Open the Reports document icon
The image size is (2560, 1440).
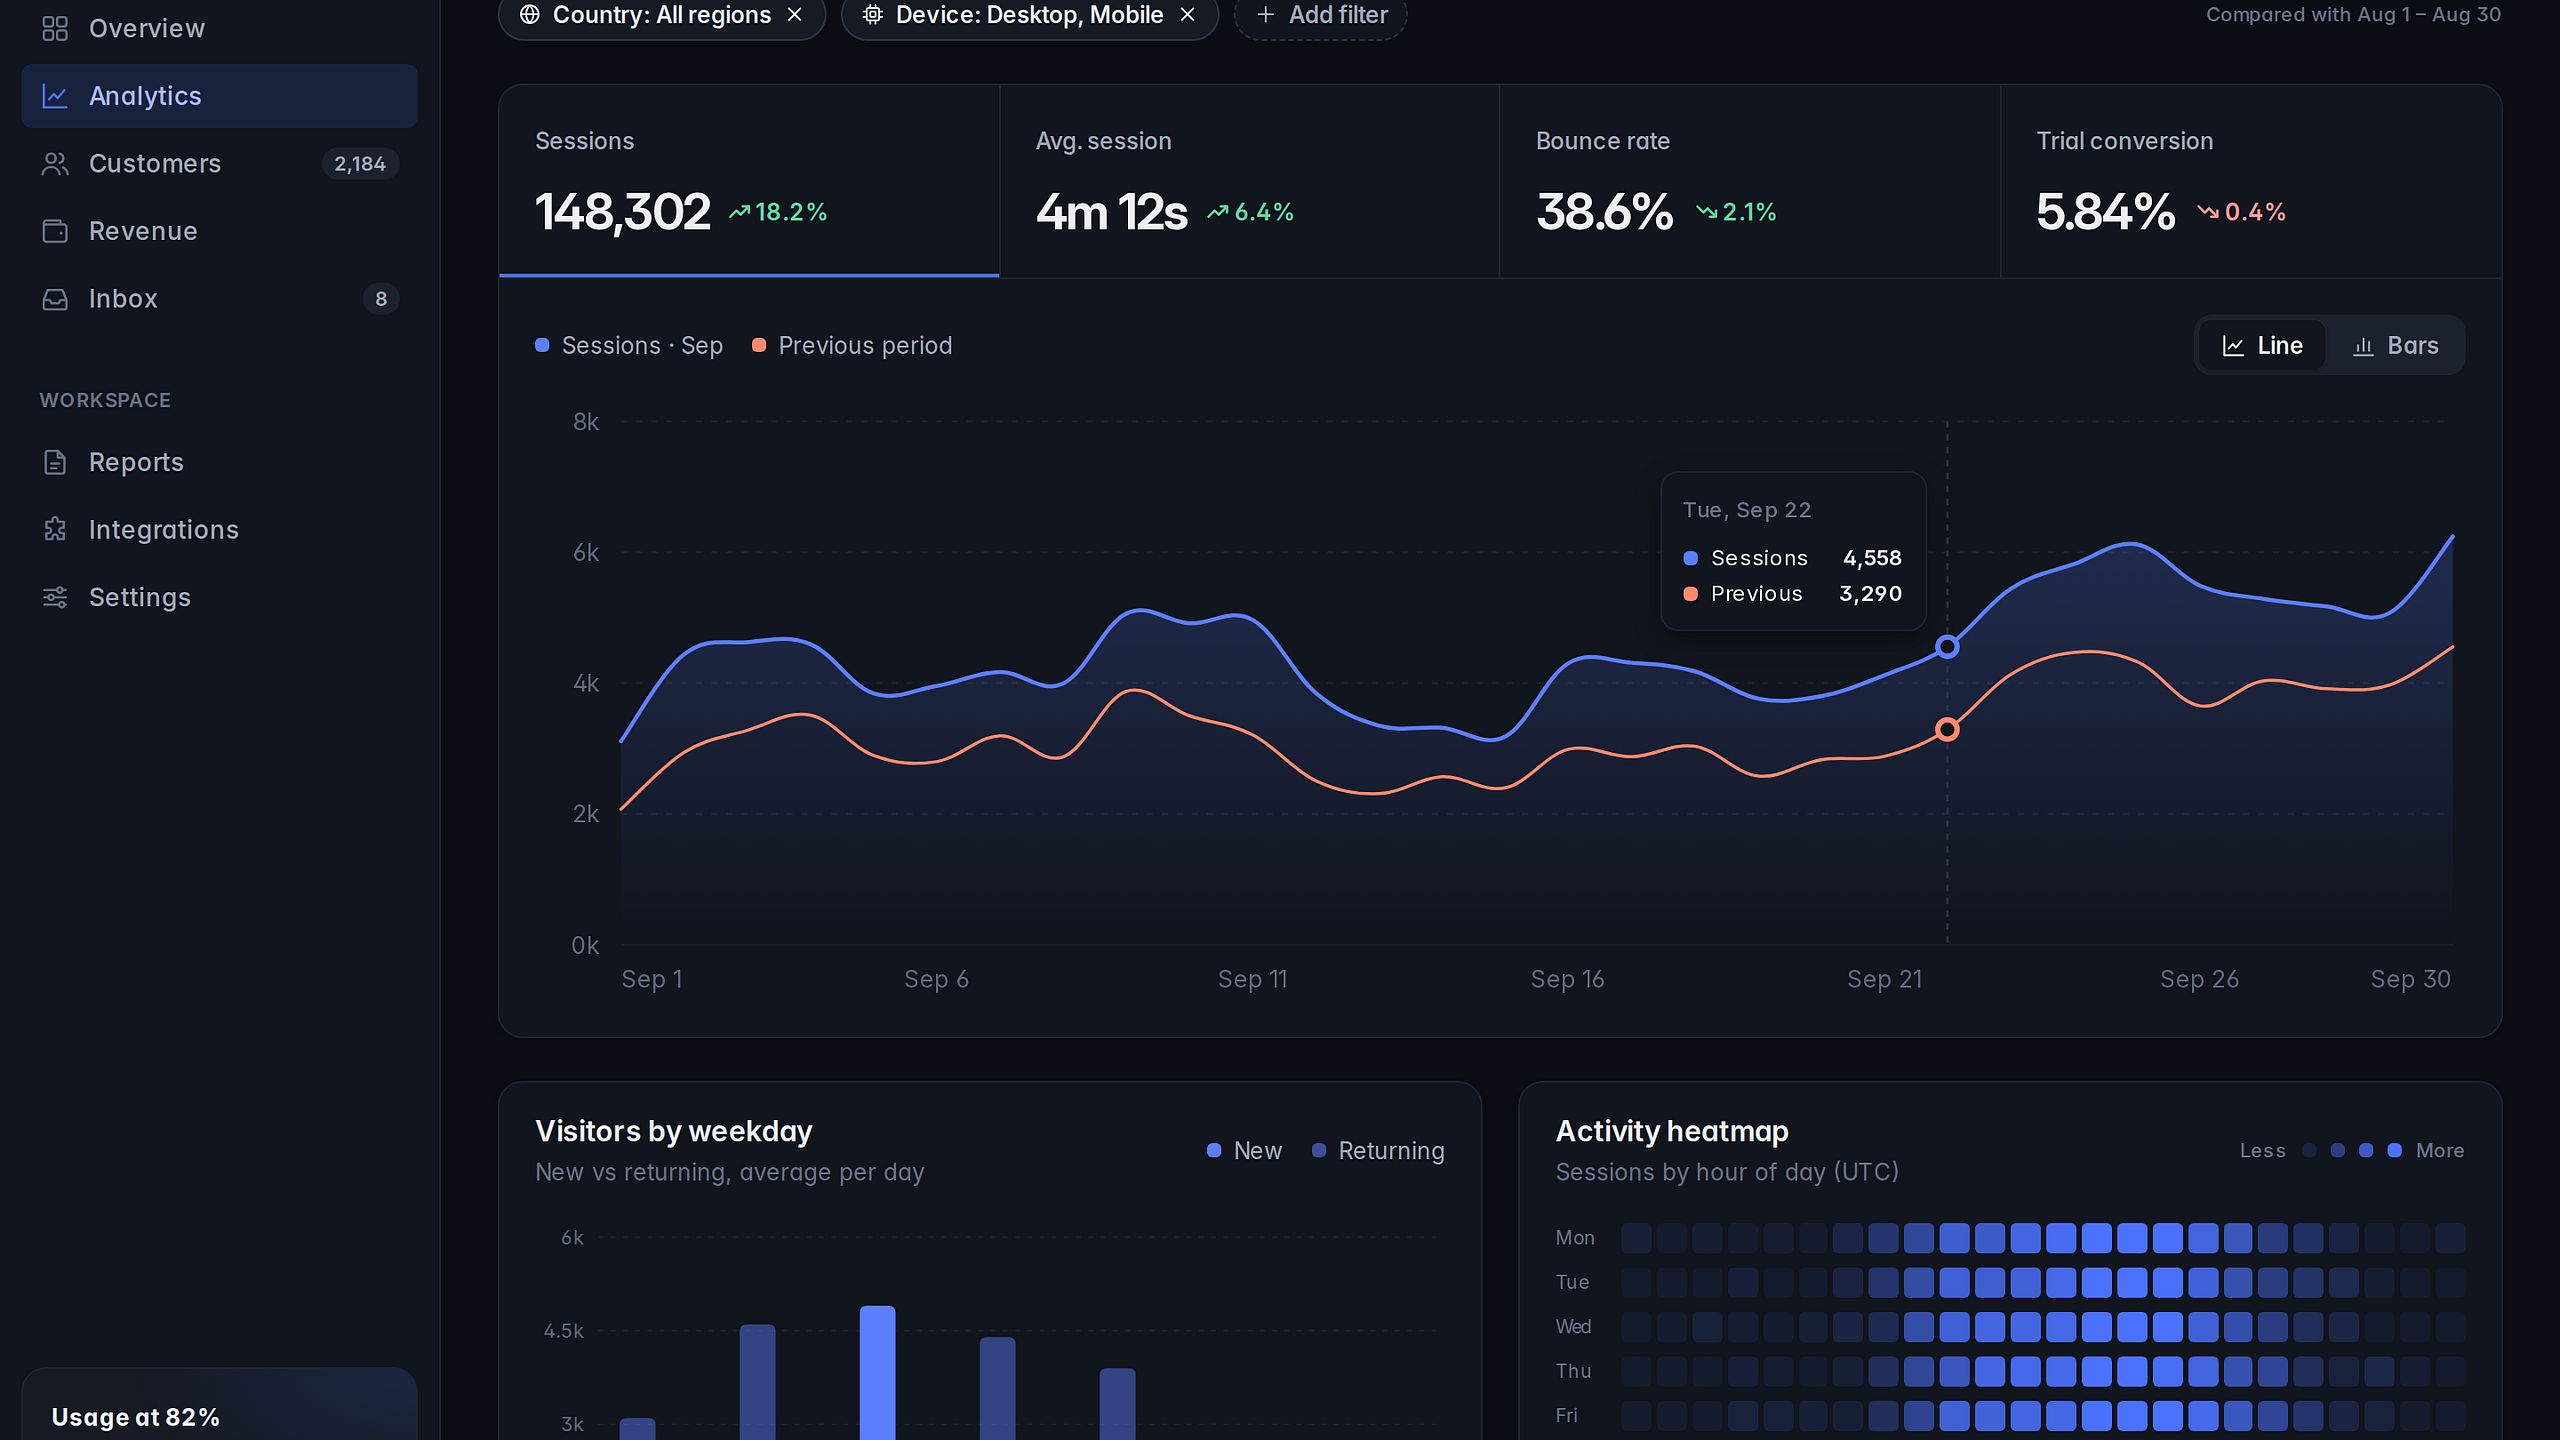[55, 462]
